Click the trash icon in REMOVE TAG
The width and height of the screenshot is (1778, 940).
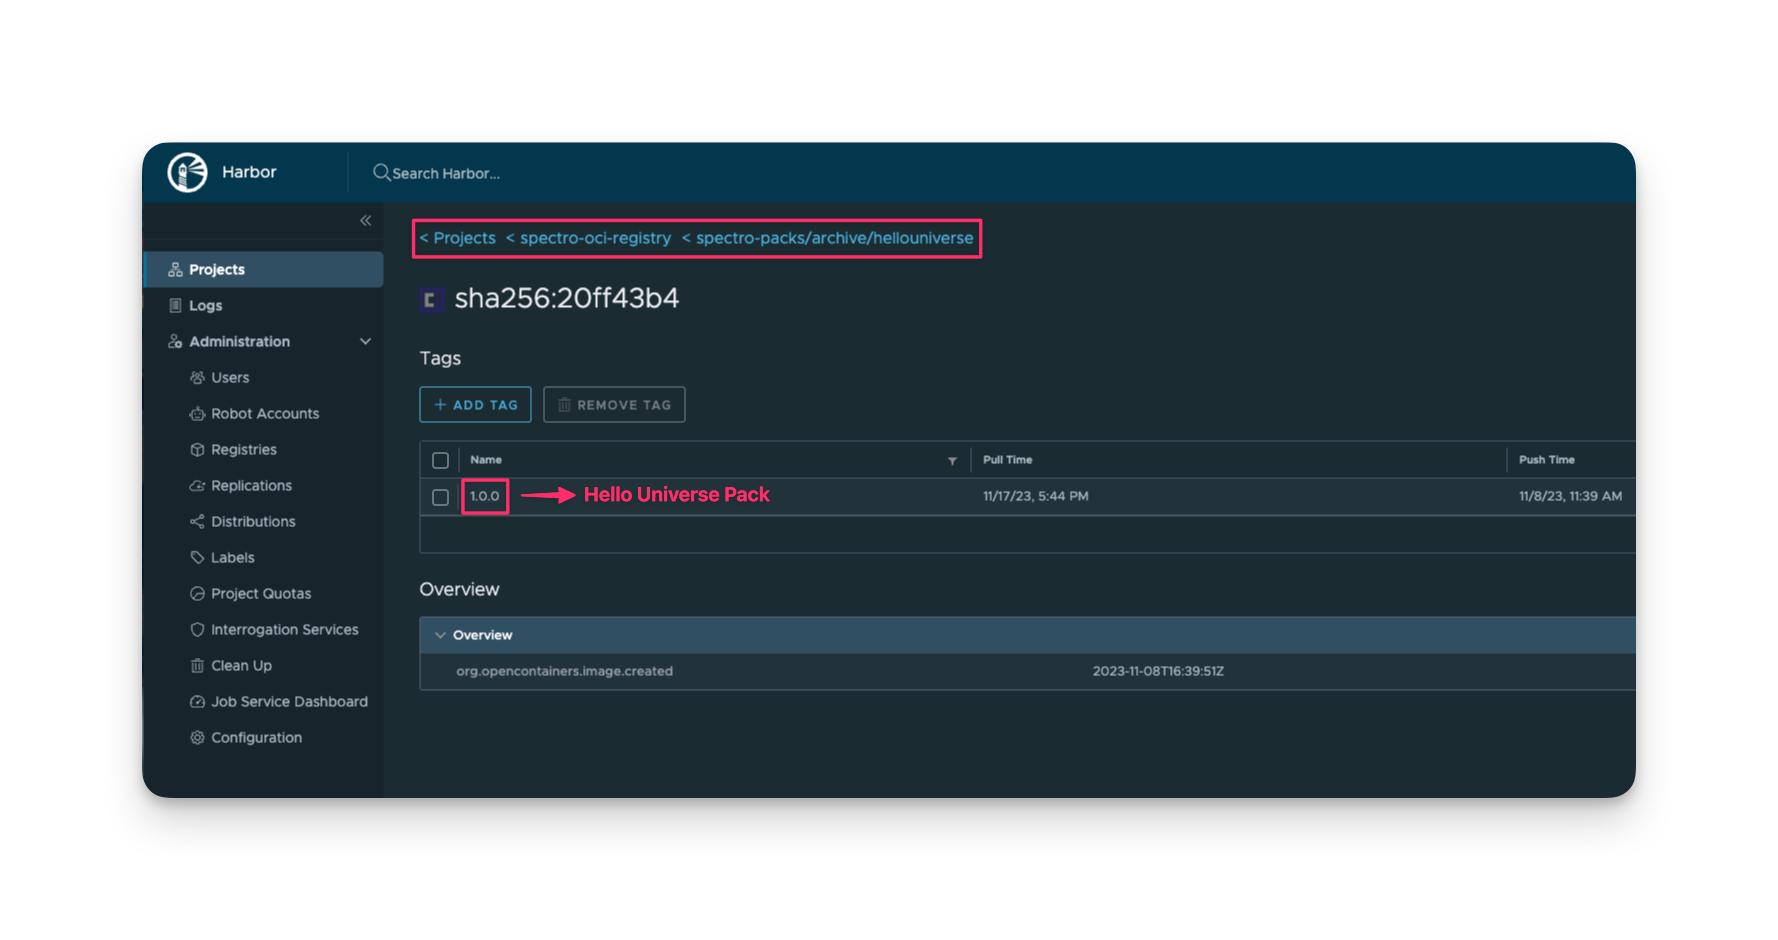pyautogui.click(x=564, y=405)
